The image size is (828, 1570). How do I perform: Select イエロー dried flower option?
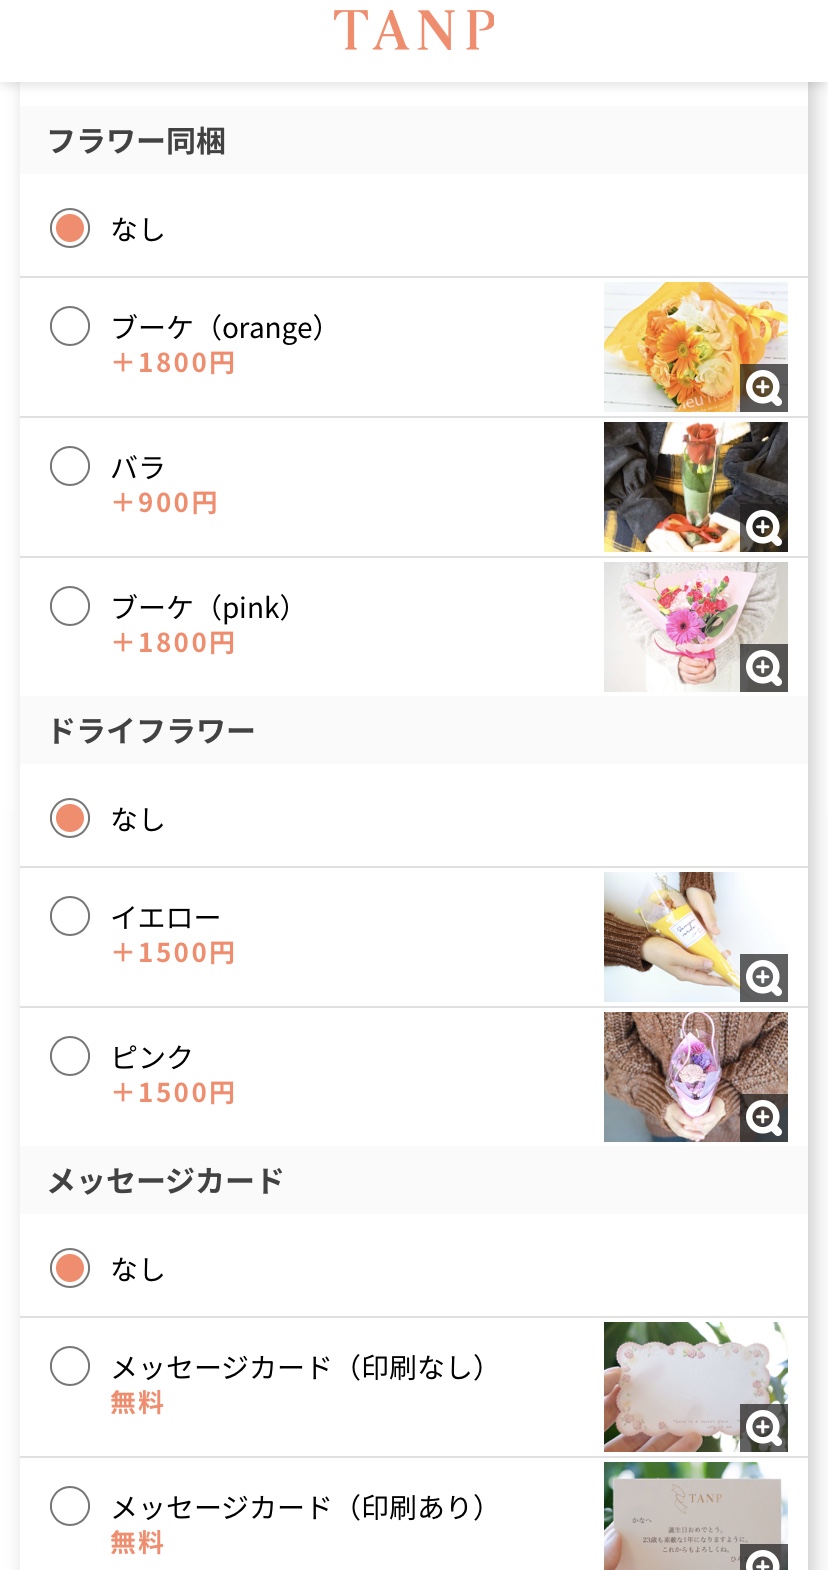pos(70,916)
